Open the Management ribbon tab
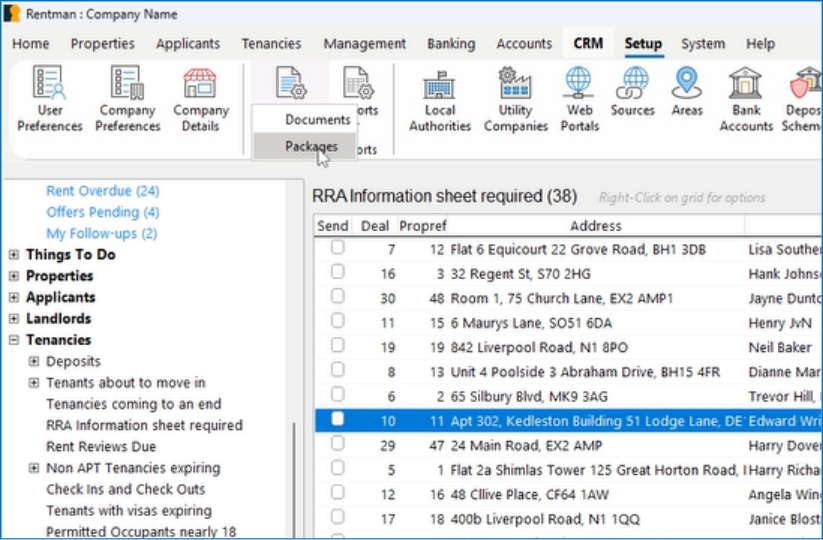This screenshot has width=823, height=540. [365, 44]
